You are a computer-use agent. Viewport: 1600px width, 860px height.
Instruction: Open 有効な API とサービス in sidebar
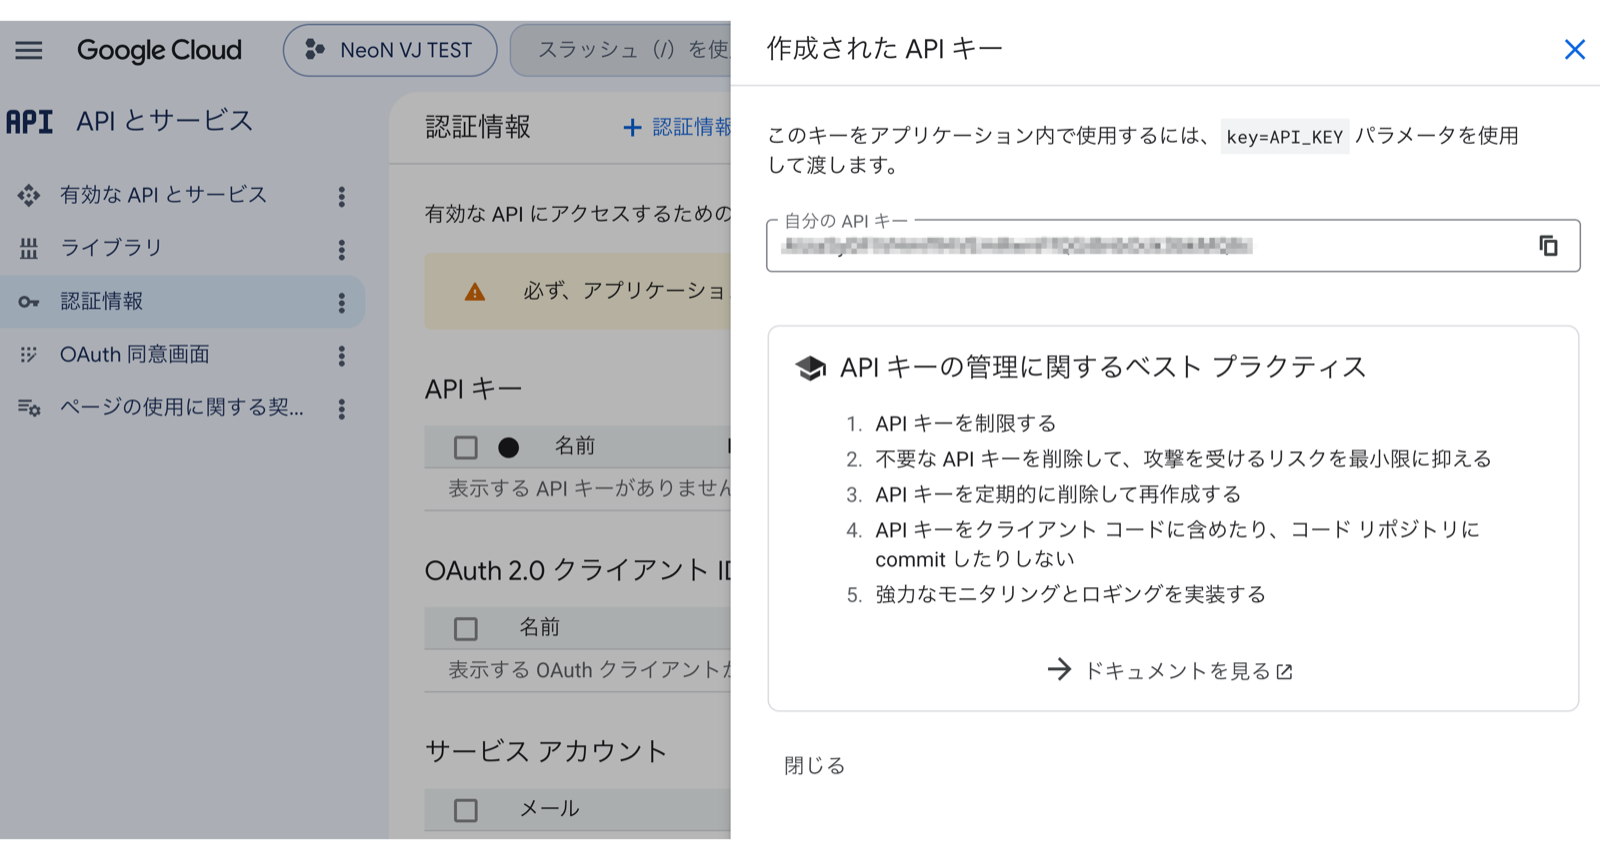pyautogui.click(x=163, y=195)
